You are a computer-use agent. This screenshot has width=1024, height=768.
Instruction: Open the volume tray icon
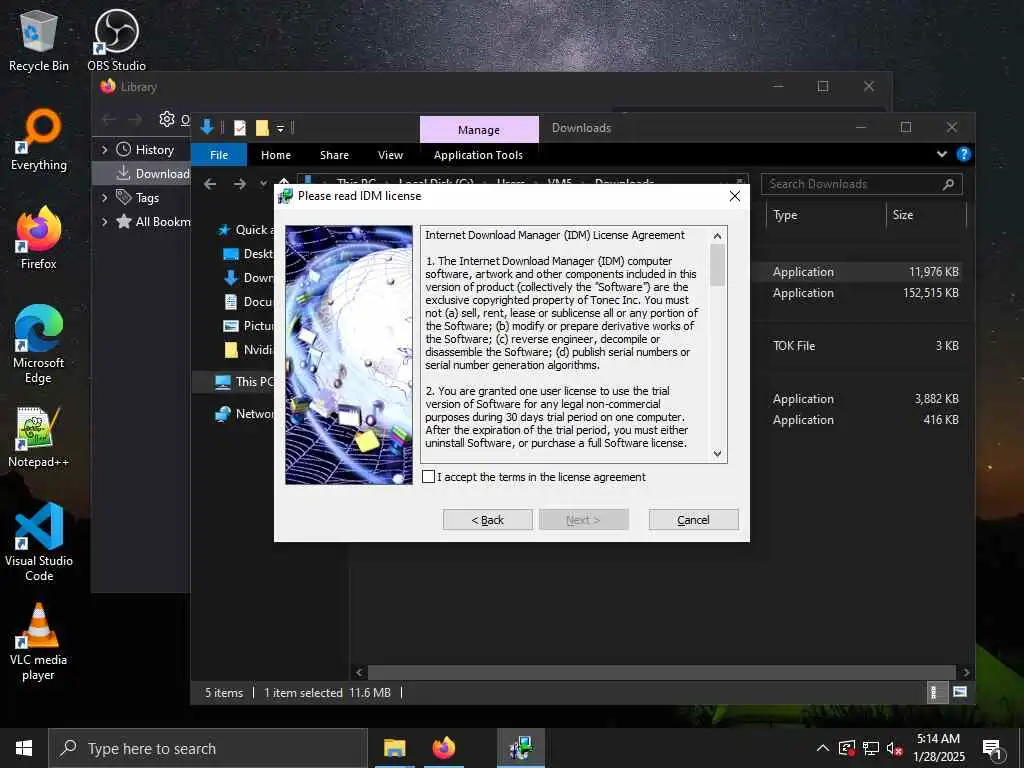coord(895,748)
